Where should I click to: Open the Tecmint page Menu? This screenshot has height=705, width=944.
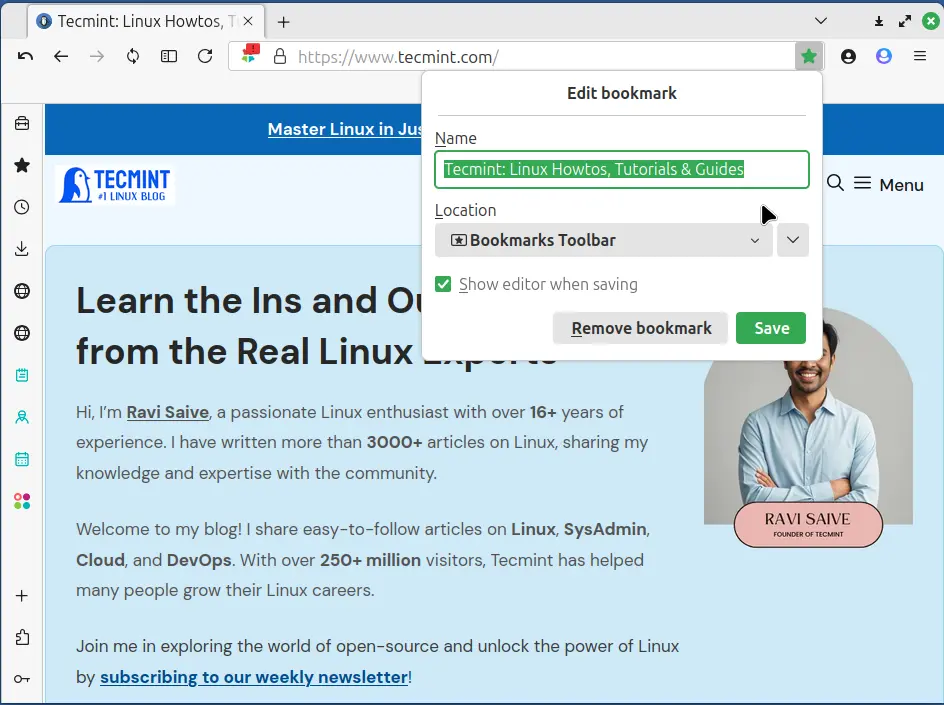pyautogui.click(x=889, y=184)
